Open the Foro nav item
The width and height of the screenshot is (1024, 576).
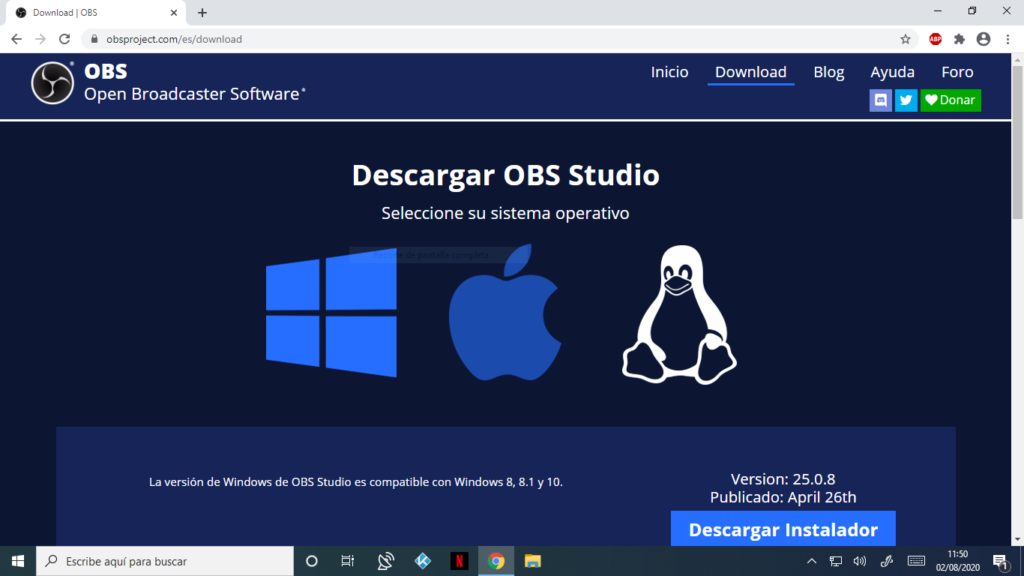point(957,72)
